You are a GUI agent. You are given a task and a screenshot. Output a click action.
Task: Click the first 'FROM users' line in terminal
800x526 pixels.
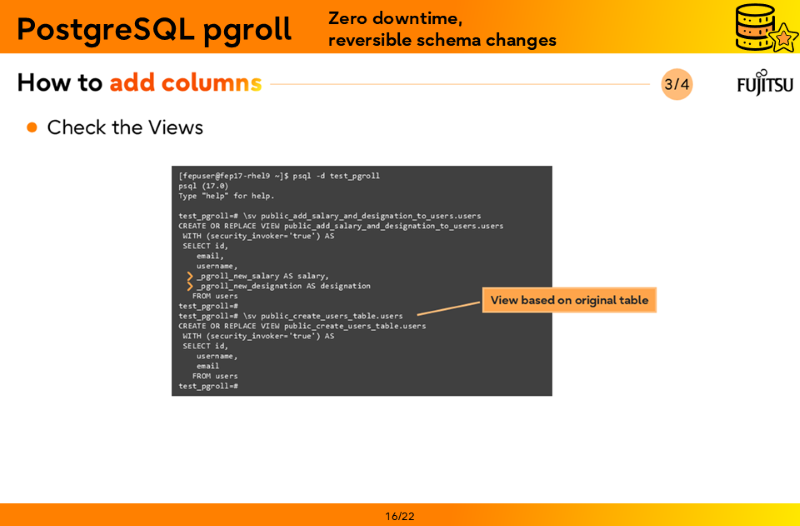pos(215,296)
